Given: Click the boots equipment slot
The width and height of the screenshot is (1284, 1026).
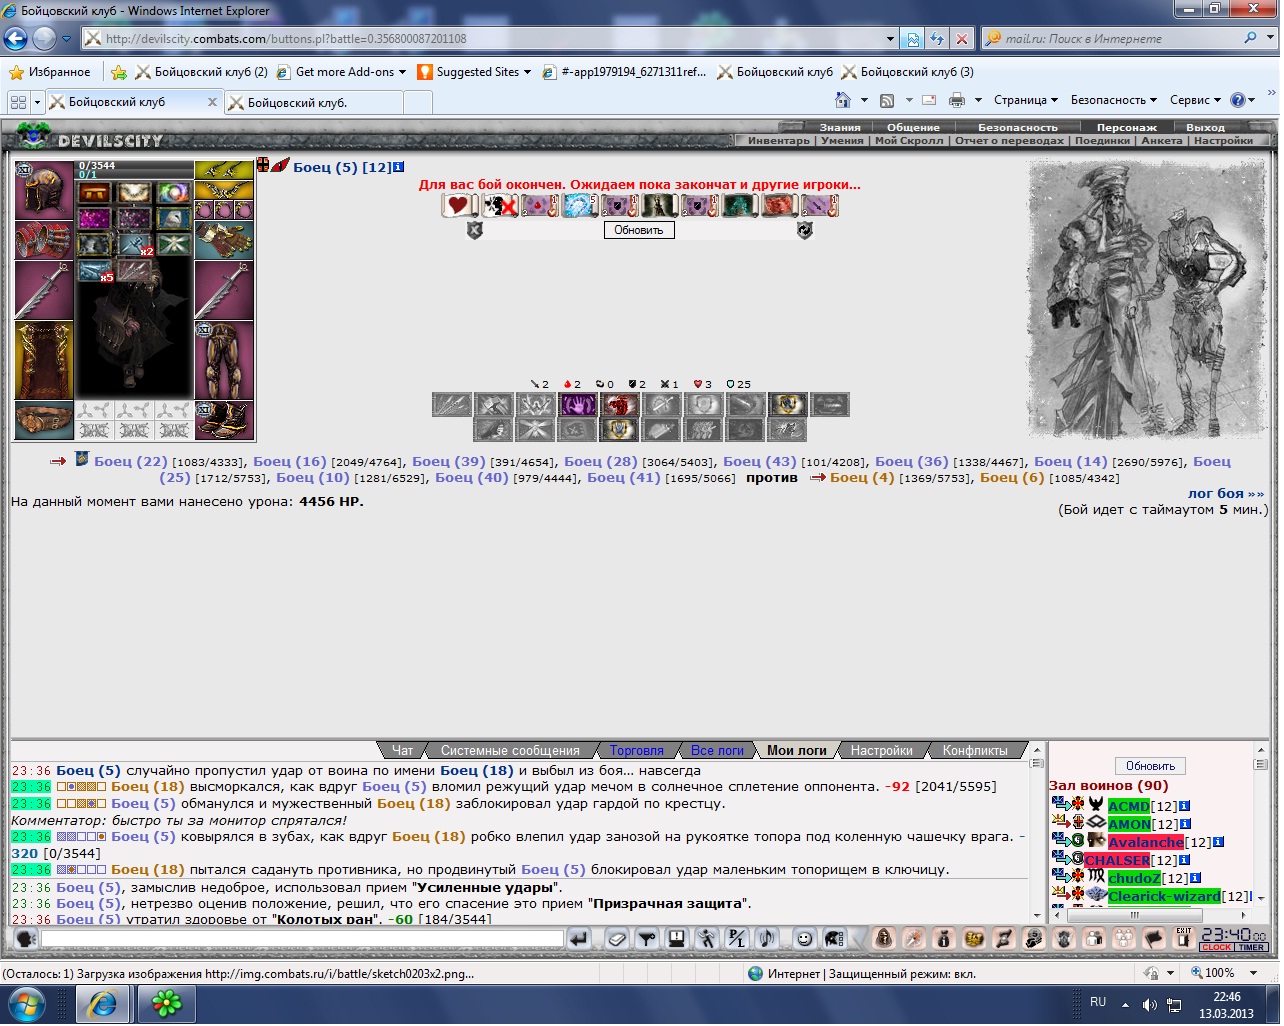Looking at the screenshot, I should tap(224, 420).
